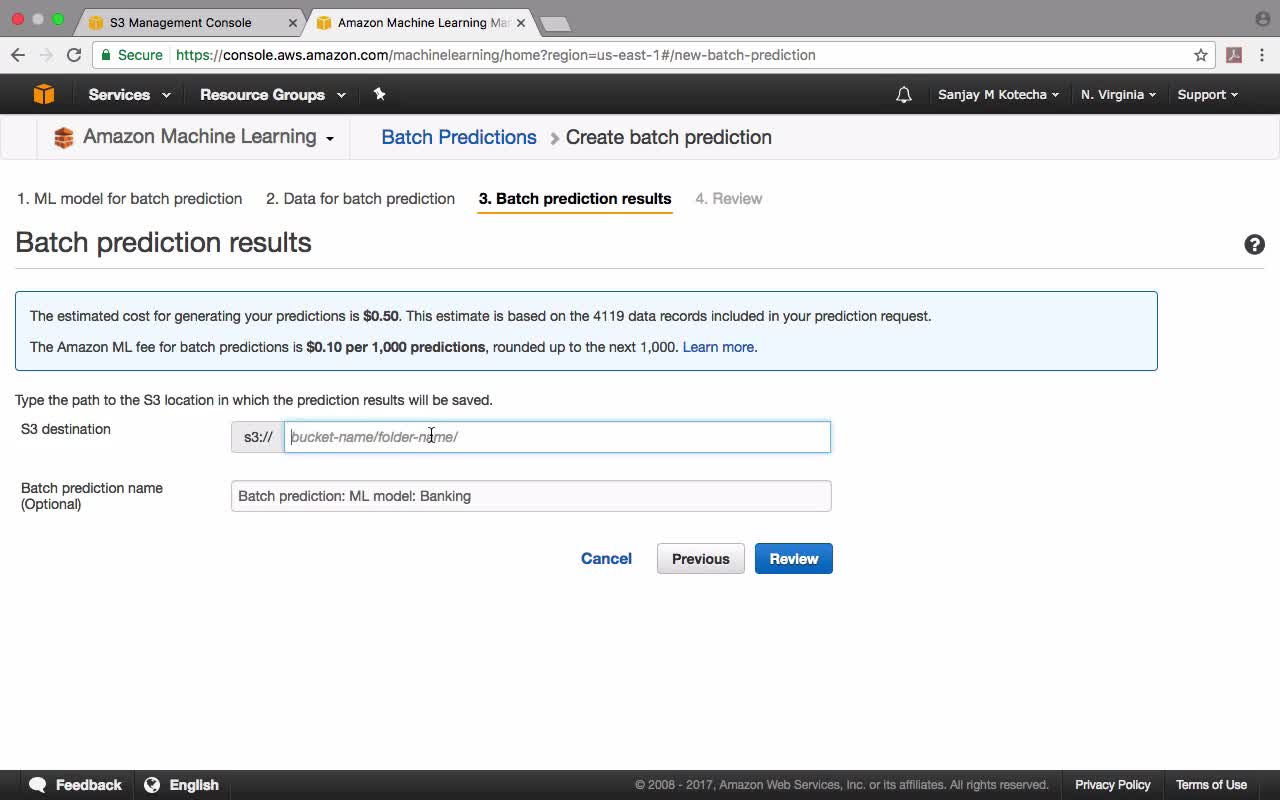
Task: Open the Learn more pricing link
Action: (718, 347)
